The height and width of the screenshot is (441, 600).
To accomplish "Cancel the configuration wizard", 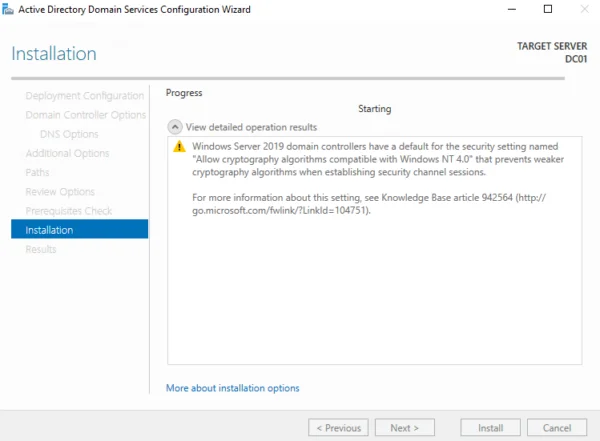I will click(557, 427).
